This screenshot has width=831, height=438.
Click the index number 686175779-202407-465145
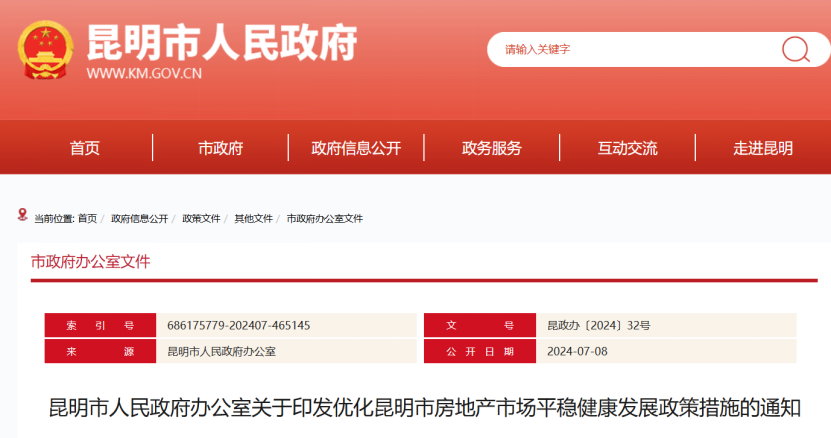(x=239, y=326)
